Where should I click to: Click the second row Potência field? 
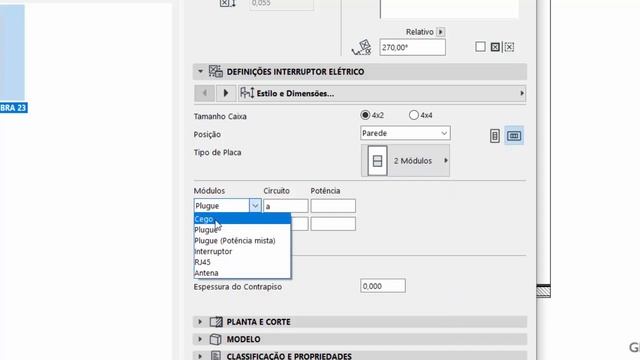click(333, 224)
